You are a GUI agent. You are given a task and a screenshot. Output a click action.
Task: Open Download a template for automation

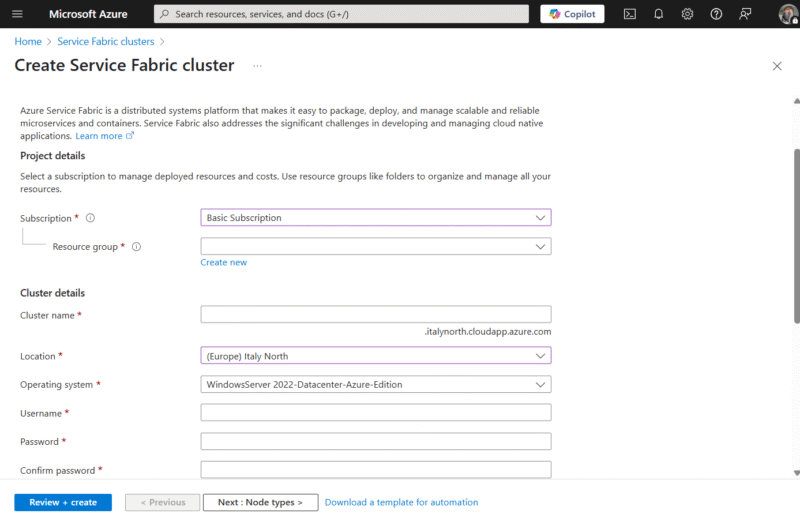click(x=402, y=502)
